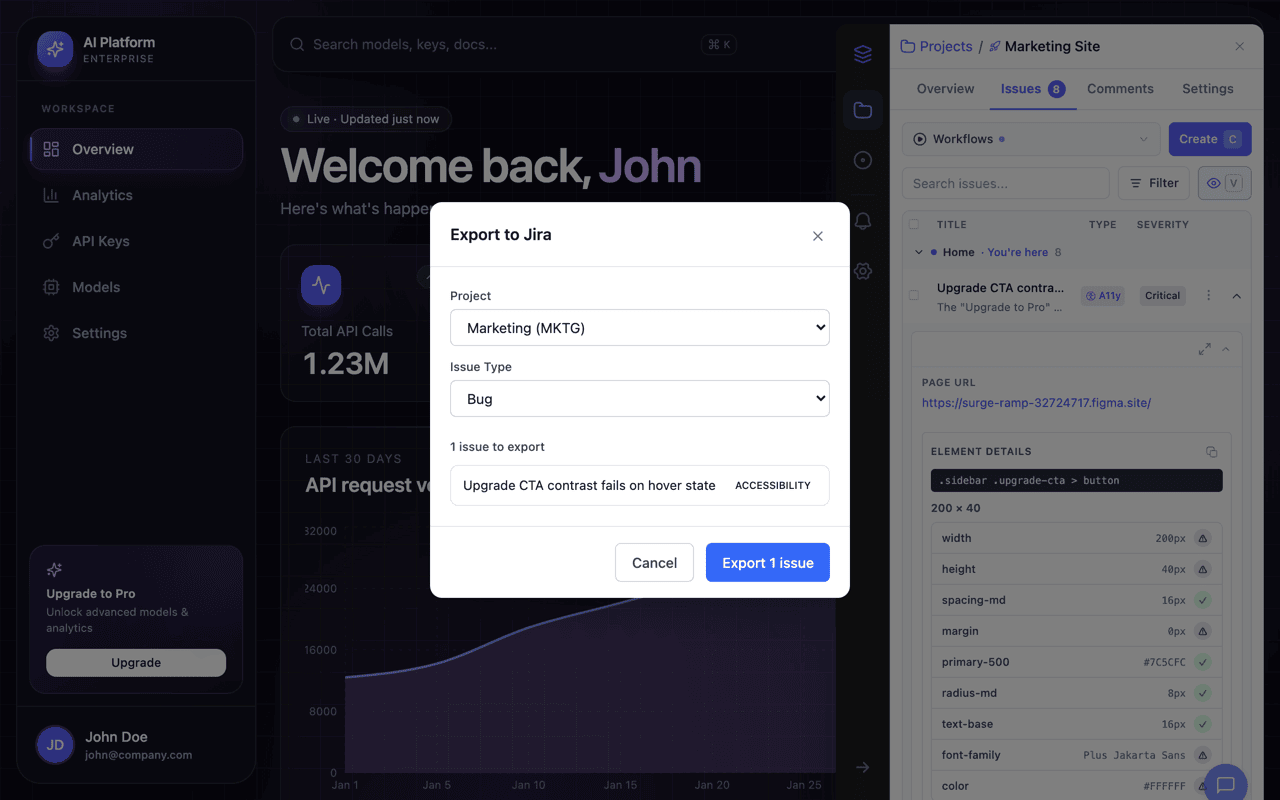Click the Upgrade button in the sidebar card
The image size is (1280, 800).
(136, 663)
